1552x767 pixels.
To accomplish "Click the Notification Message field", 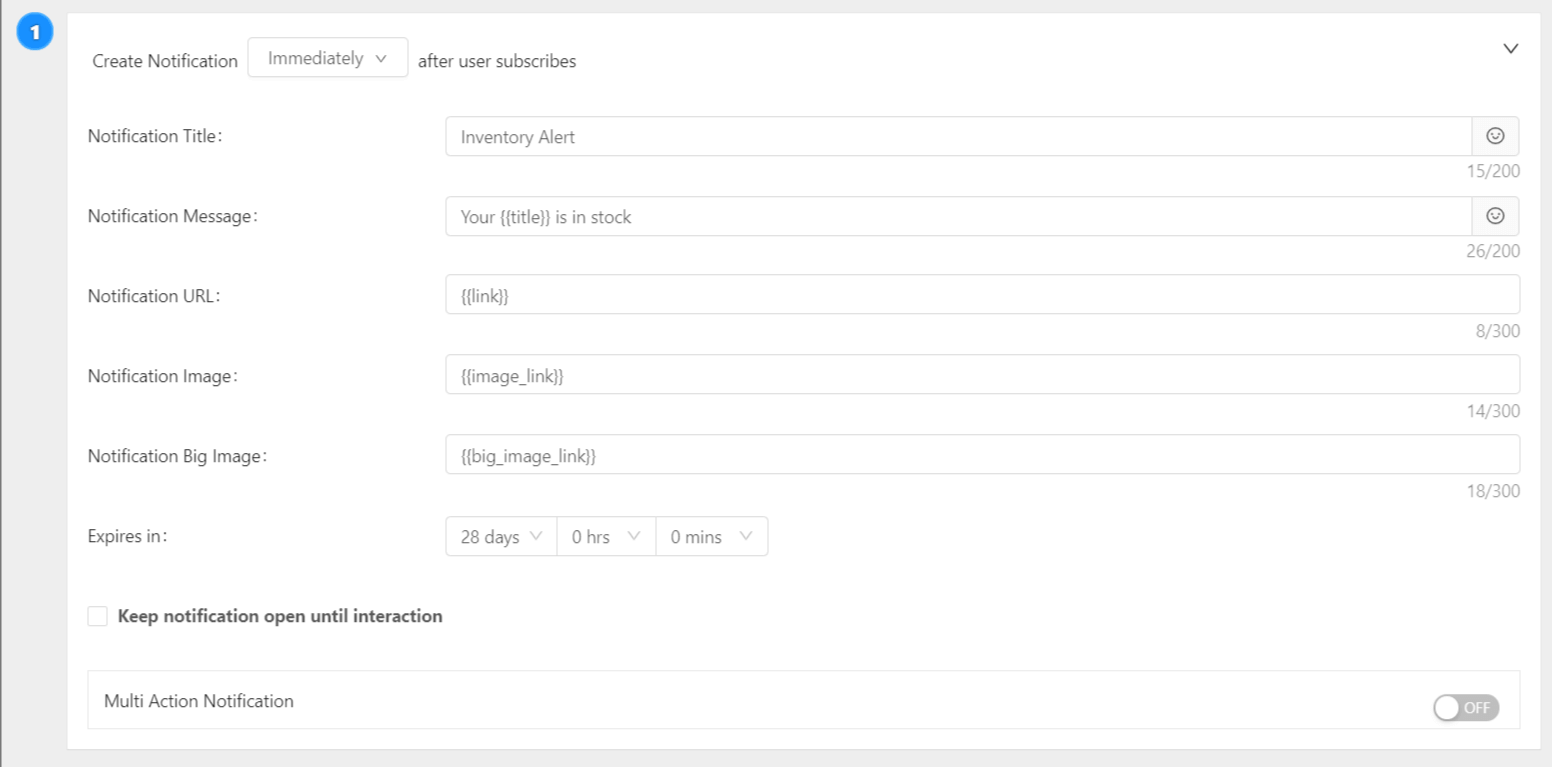I will point(900,216).
